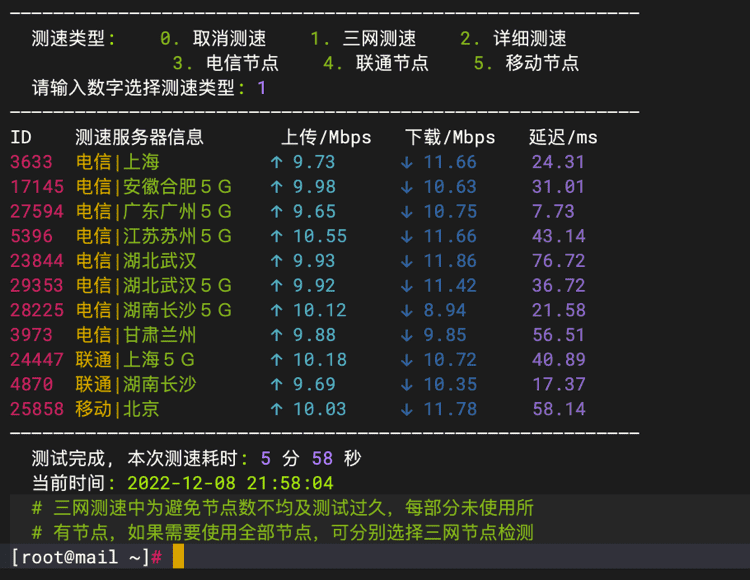Click server ID 25858
750x580 pixels.
click(37, 409)
